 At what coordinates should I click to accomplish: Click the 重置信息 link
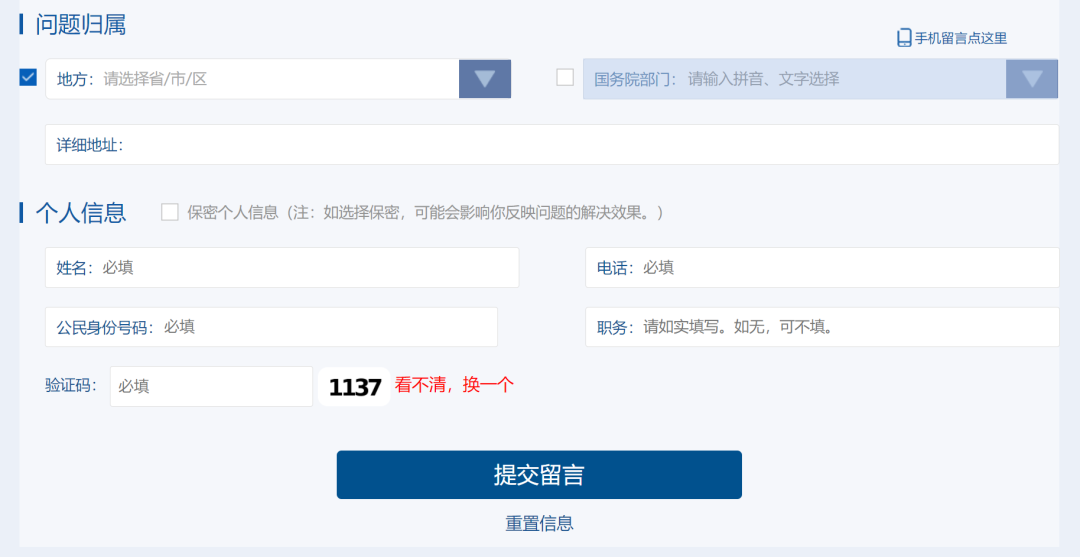tap(539, 523)
